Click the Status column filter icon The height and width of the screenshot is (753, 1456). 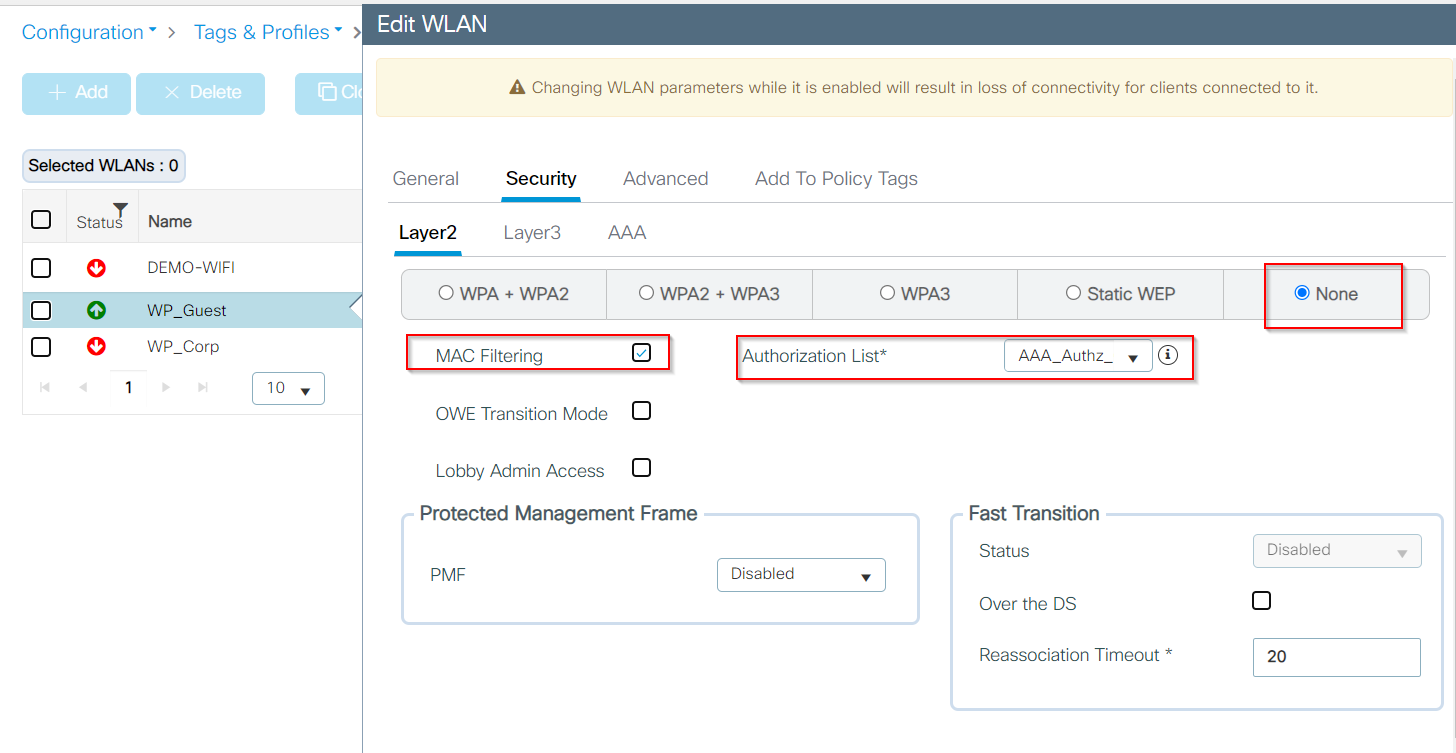(120, 209)
